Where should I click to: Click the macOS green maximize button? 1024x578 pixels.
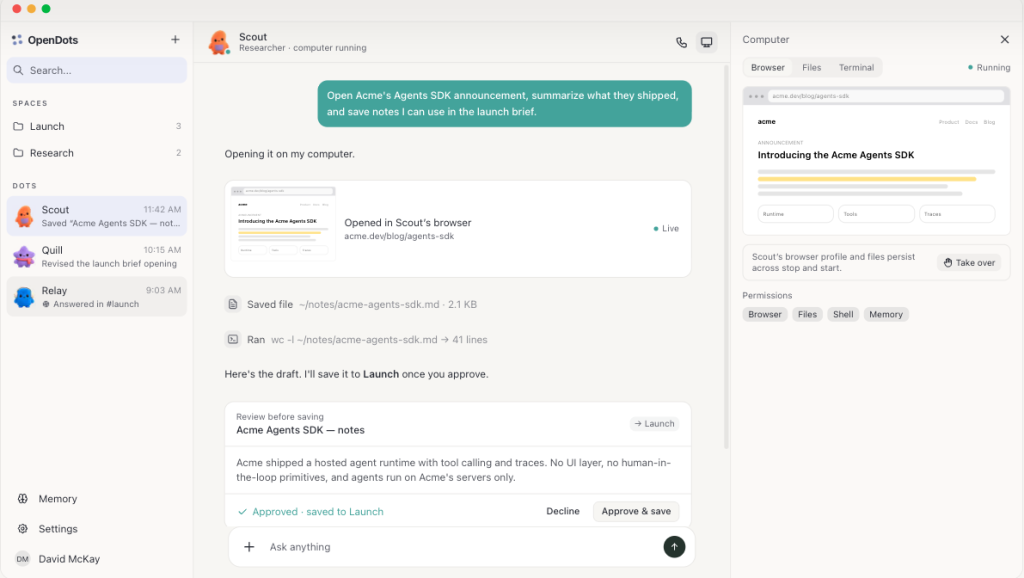[x=46, y=8]
